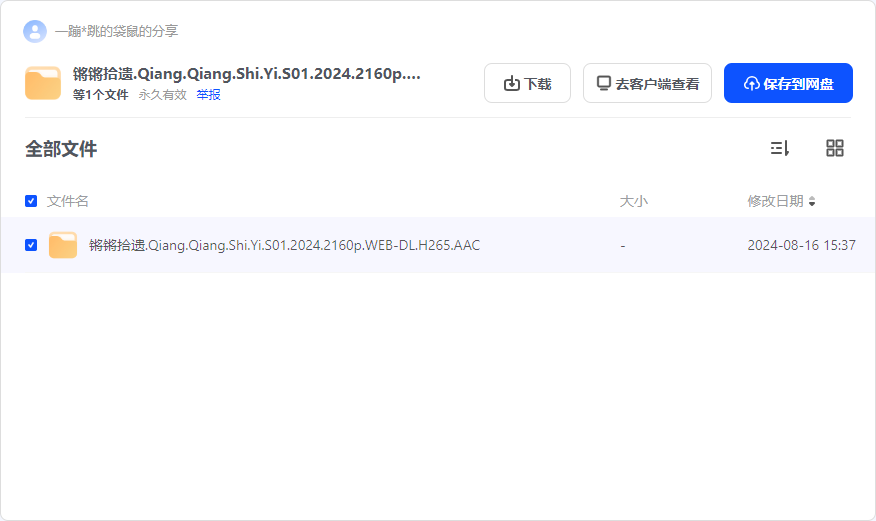Uncheck the 锵锵拾遗 folder row checkbox

pos(31,245)
